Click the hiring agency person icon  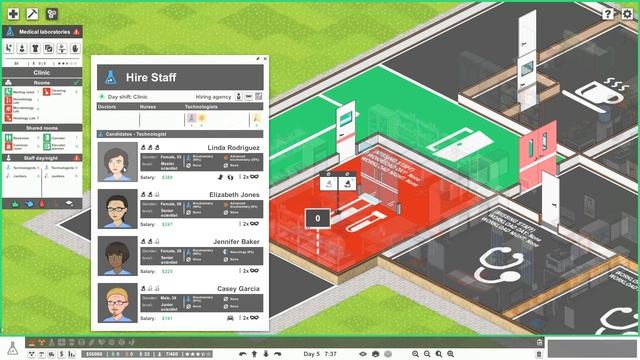click(x=239, y=97)
